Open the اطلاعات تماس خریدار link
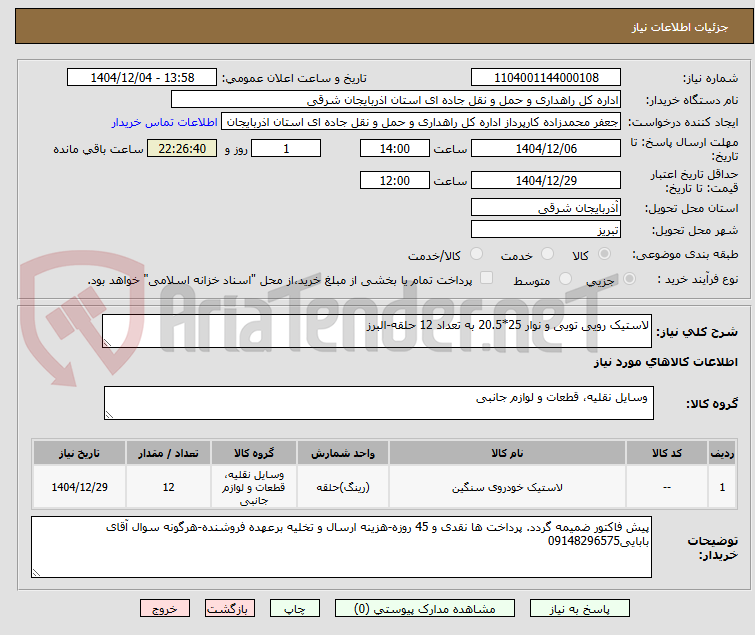This screenshot has height=635, width=755. pos(165,122)
